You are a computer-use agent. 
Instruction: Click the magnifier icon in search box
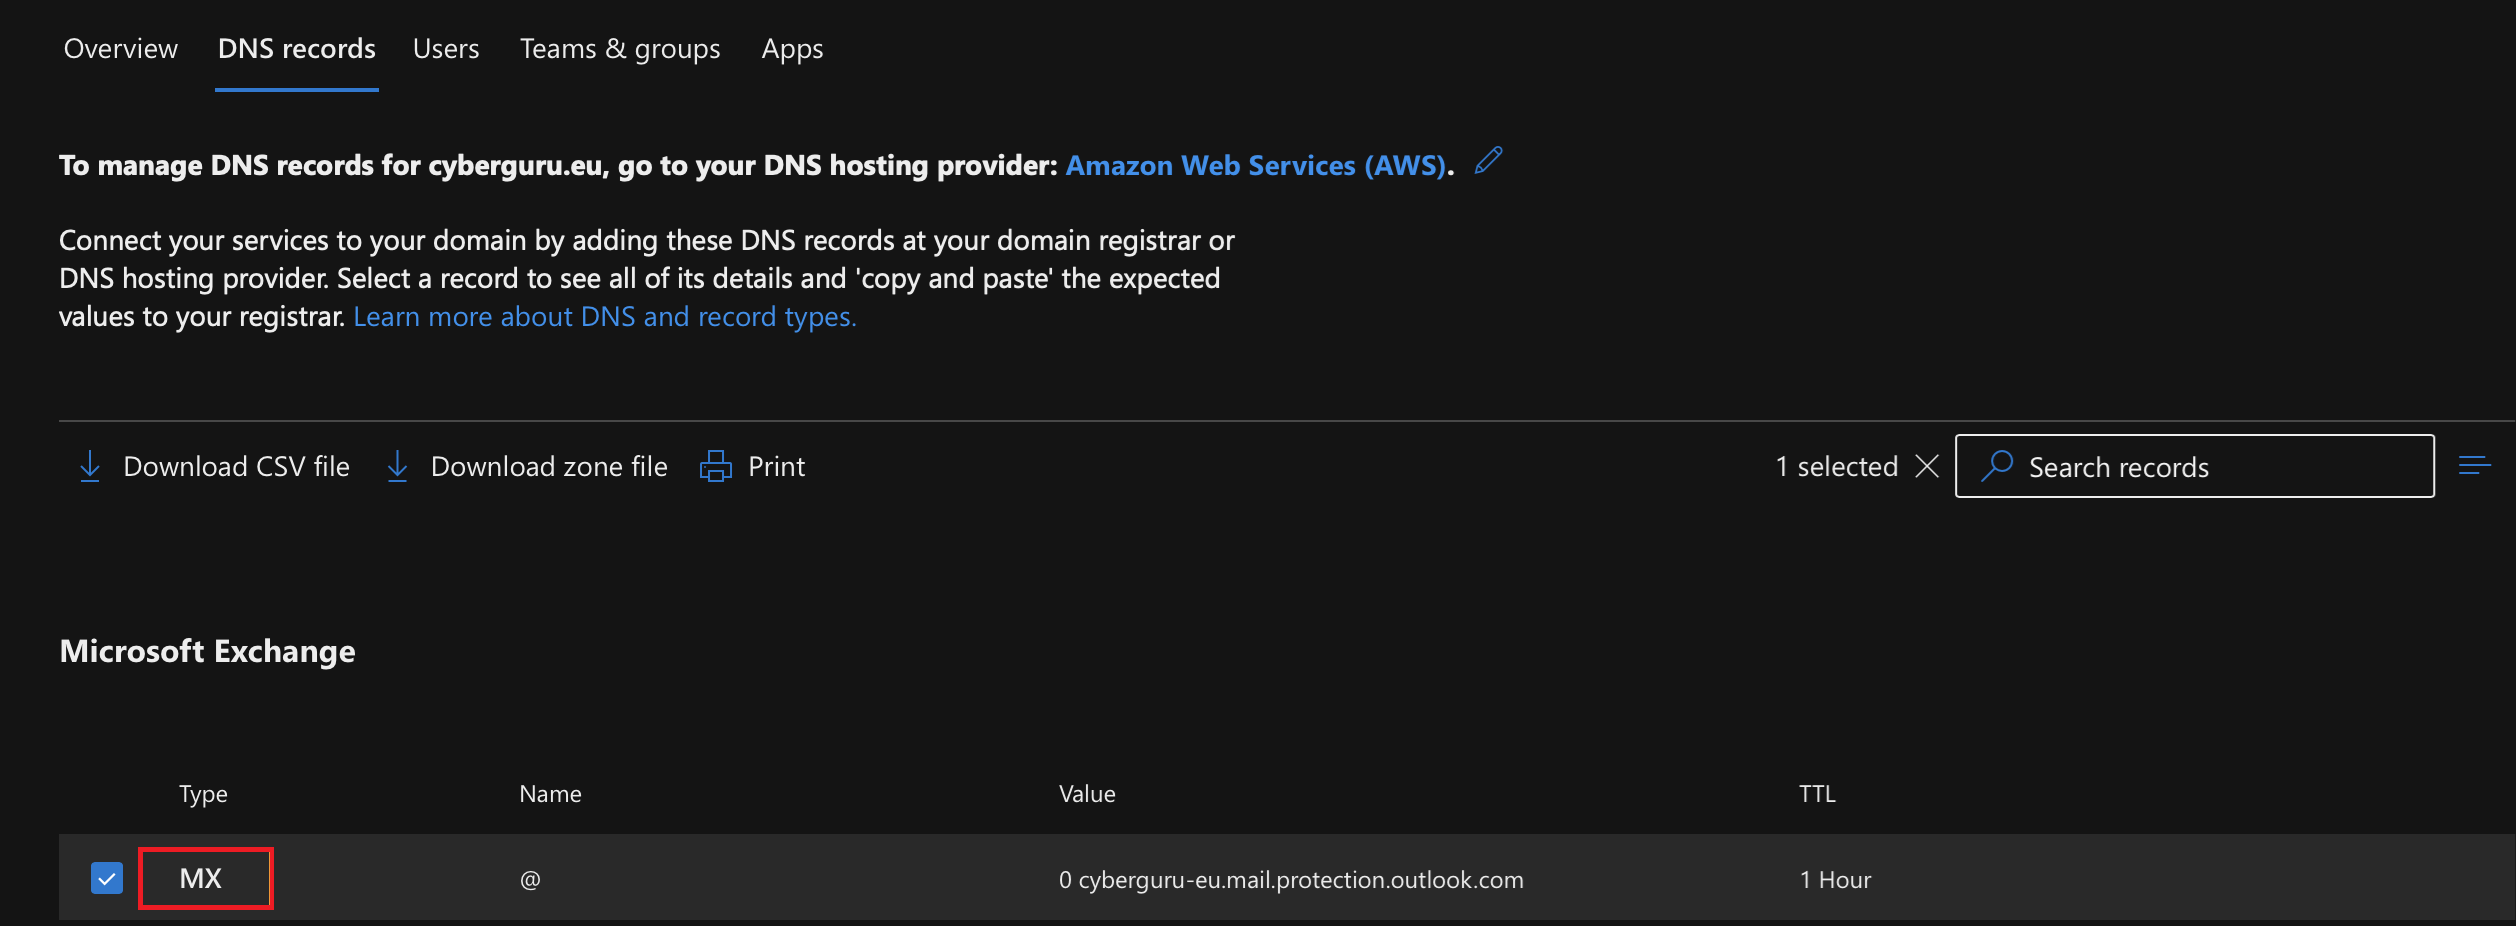click(1997, 466)
